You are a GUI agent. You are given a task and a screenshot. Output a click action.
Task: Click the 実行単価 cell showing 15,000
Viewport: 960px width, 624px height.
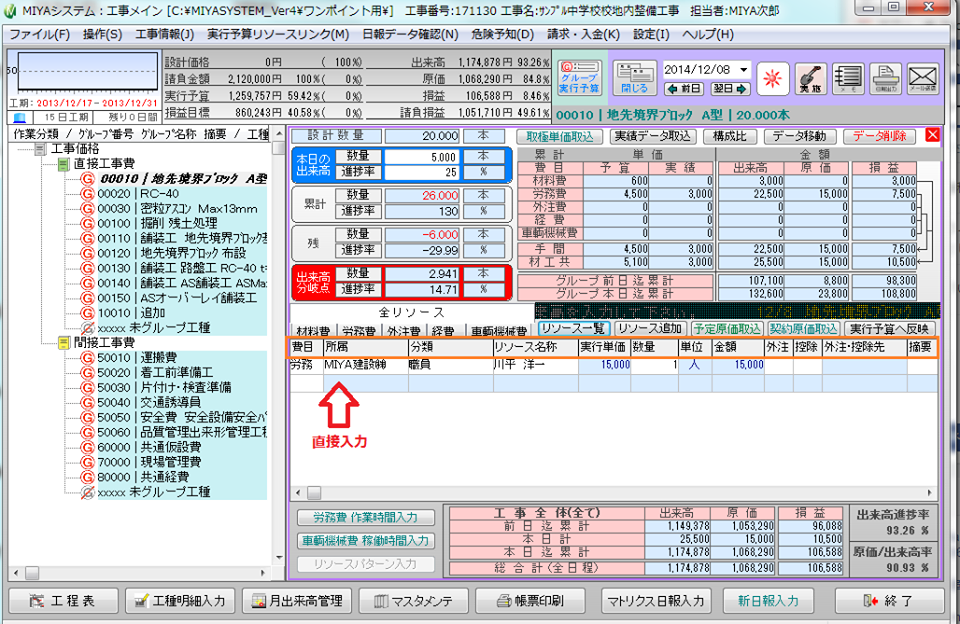[x=604, y=365]
